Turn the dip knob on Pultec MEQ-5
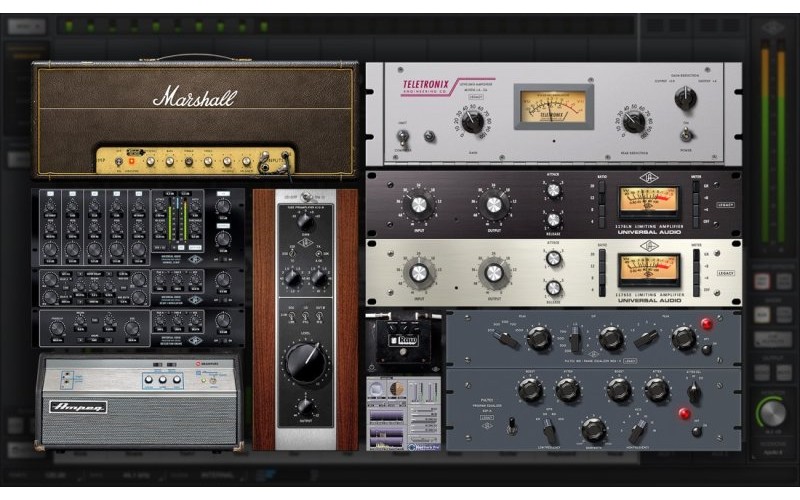This screenshot has width=800, height=500. pyautogui.click(x=611, y=338)
